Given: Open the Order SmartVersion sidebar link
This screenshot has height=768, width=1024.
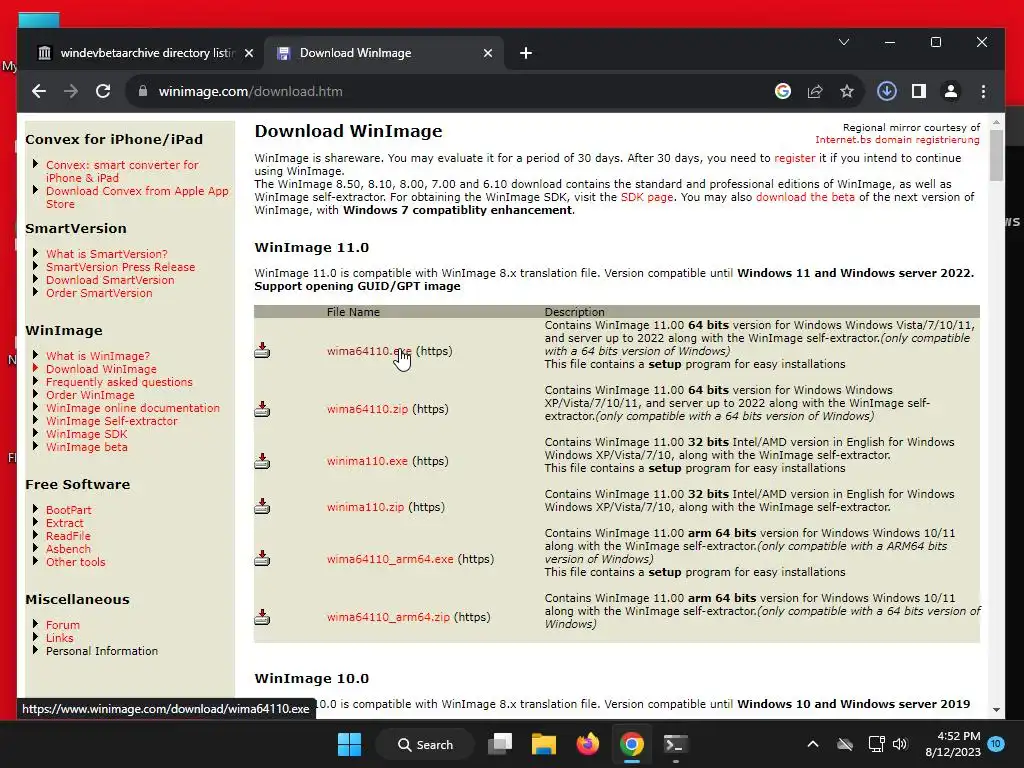Looking at the screenshot, I should point(99,293).
